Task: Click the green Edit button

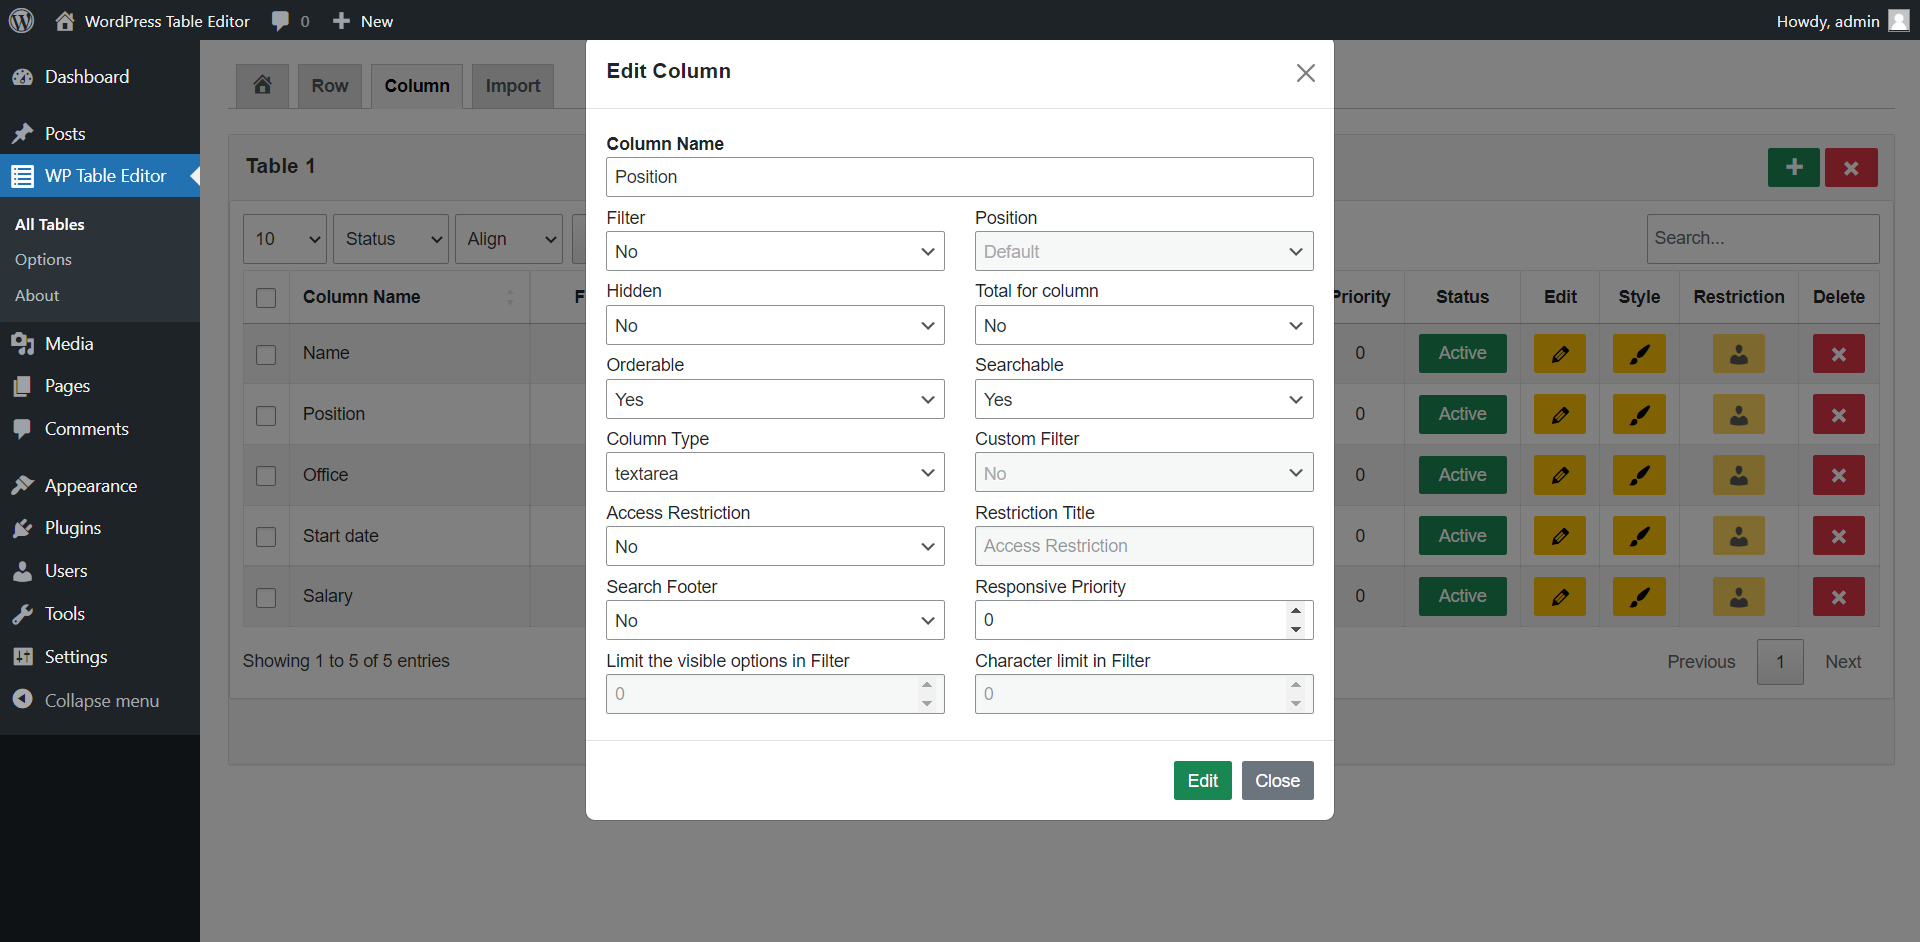Action: click(1202, 781)
